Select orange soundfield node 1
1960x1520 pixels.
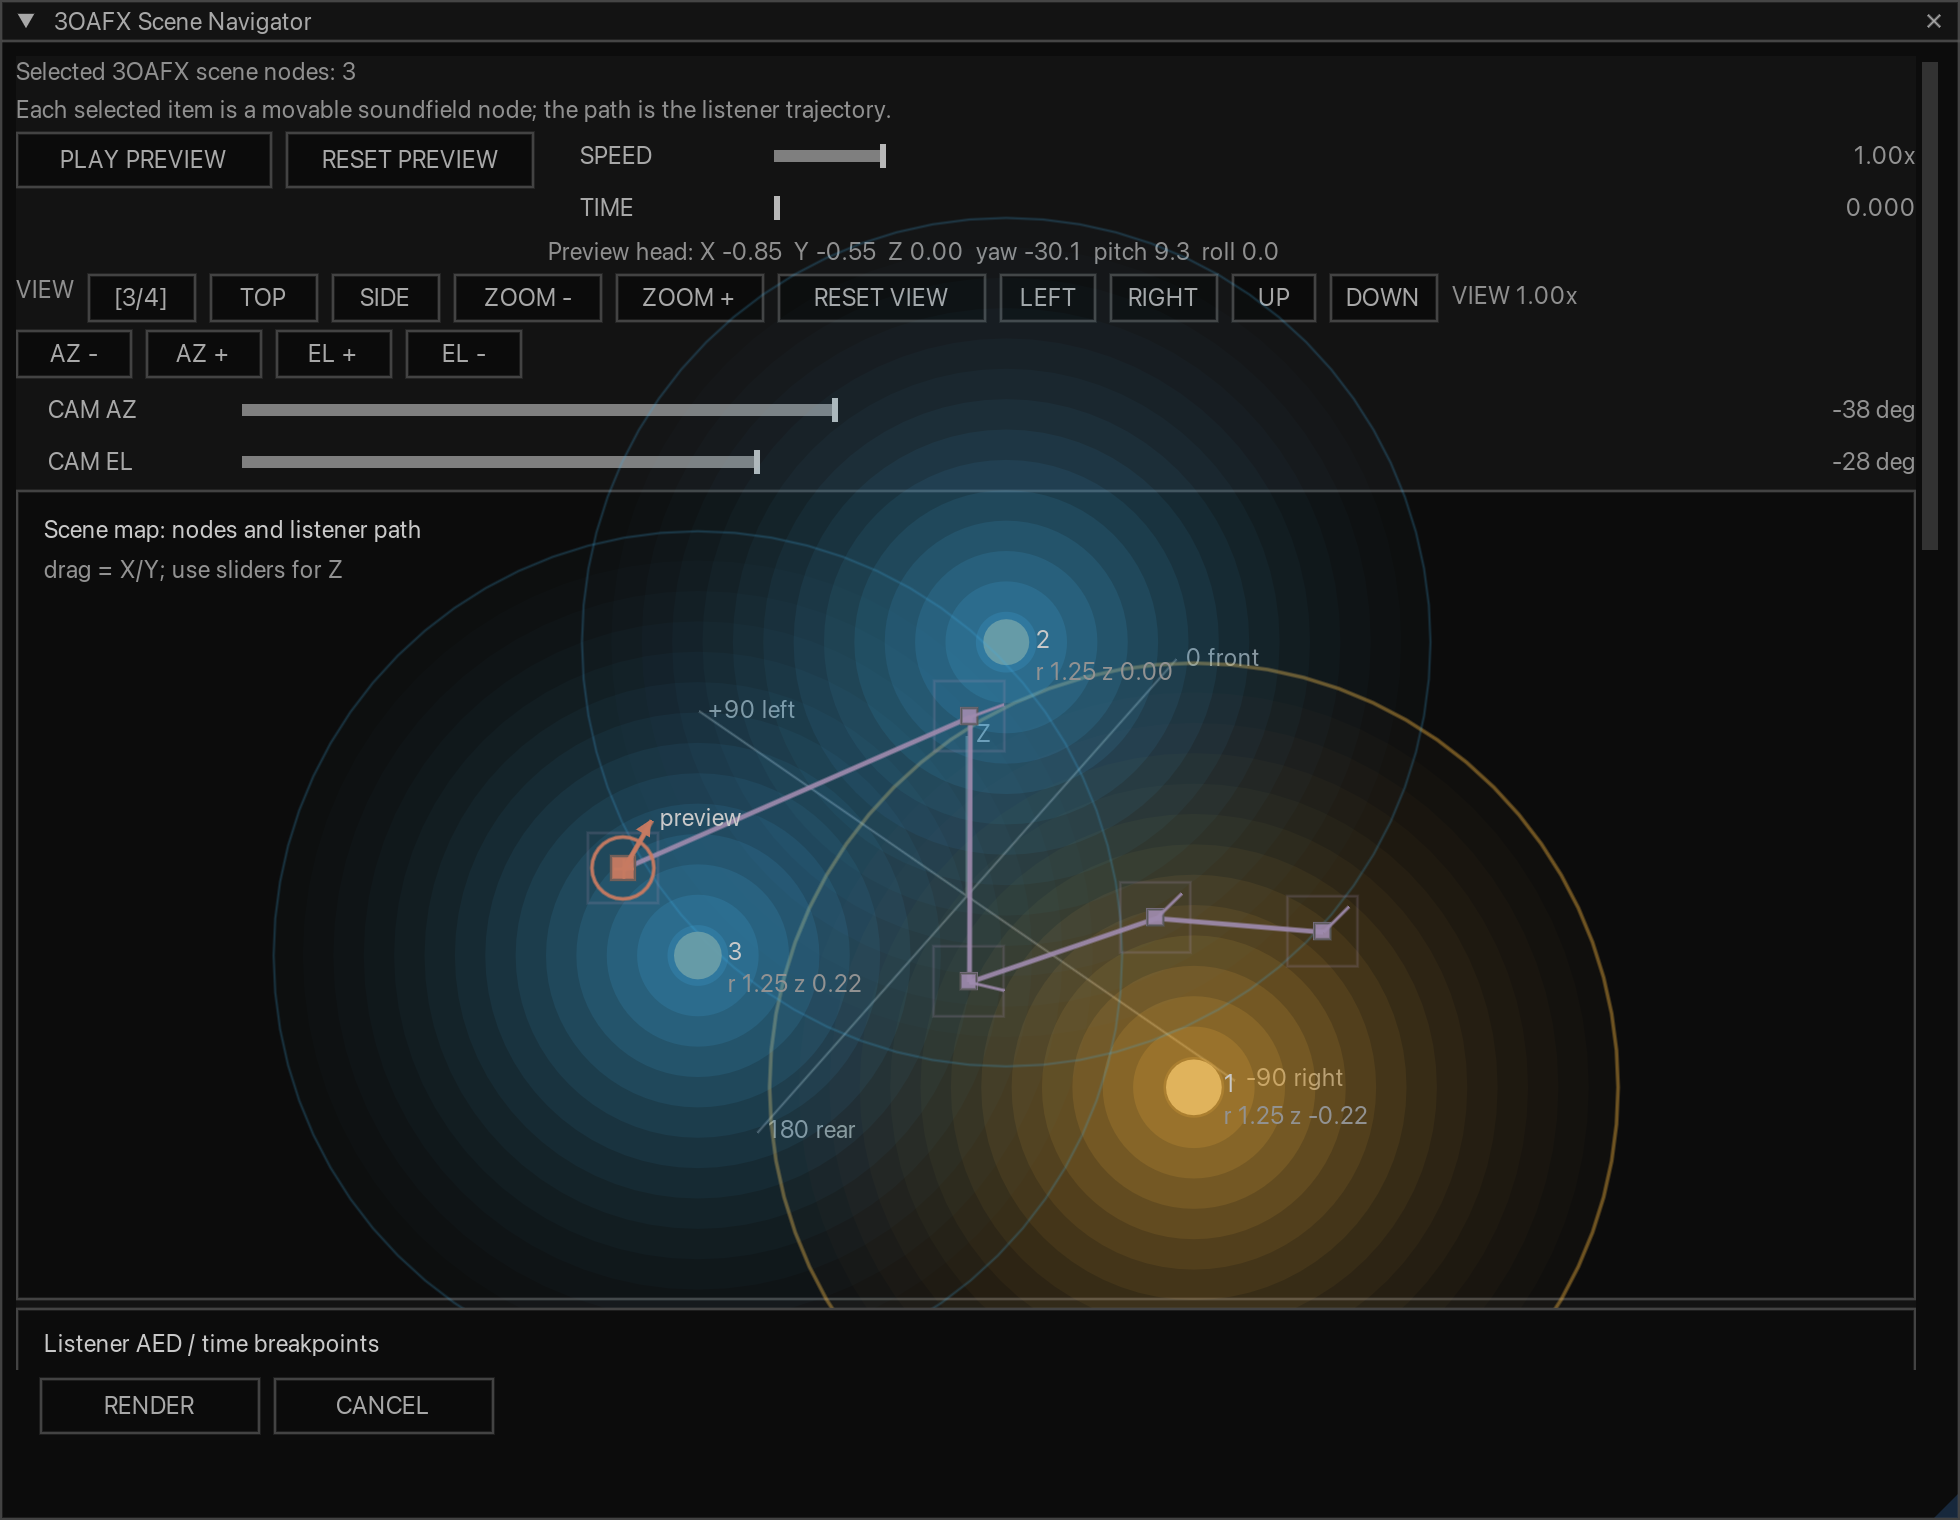tap(1193, 1087)
